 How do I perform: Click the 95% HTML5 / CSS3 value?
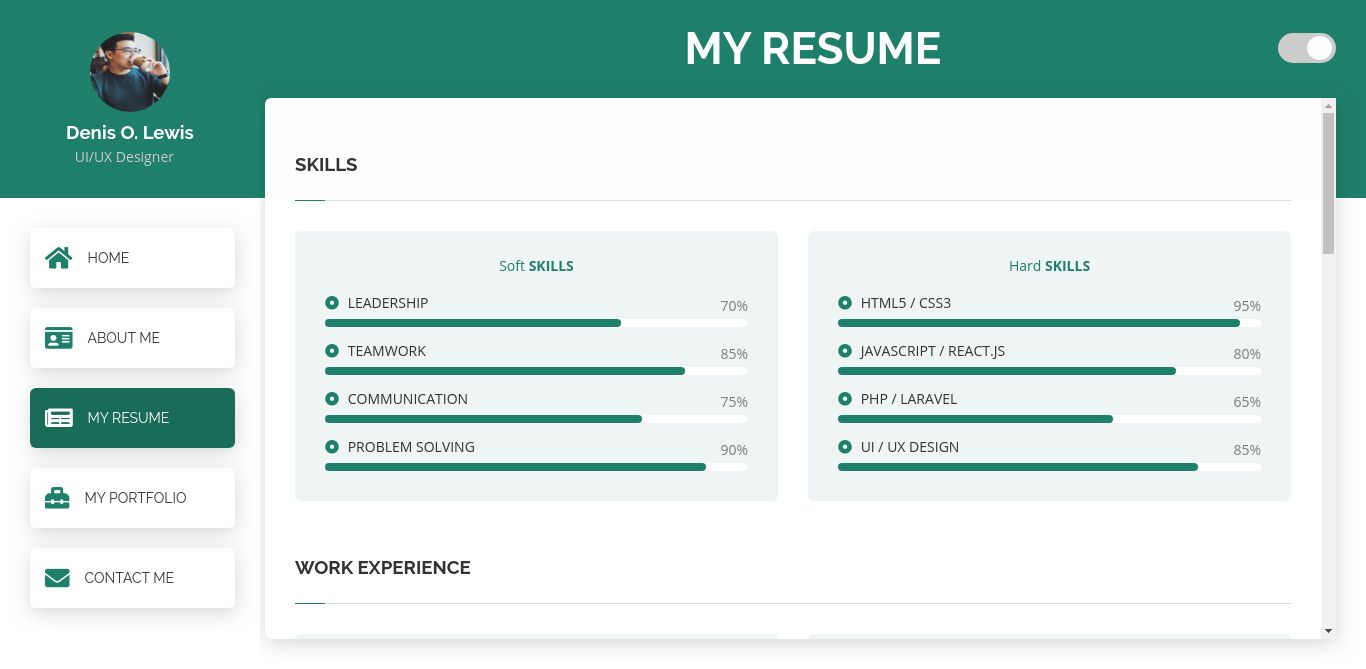point(1247,306)
